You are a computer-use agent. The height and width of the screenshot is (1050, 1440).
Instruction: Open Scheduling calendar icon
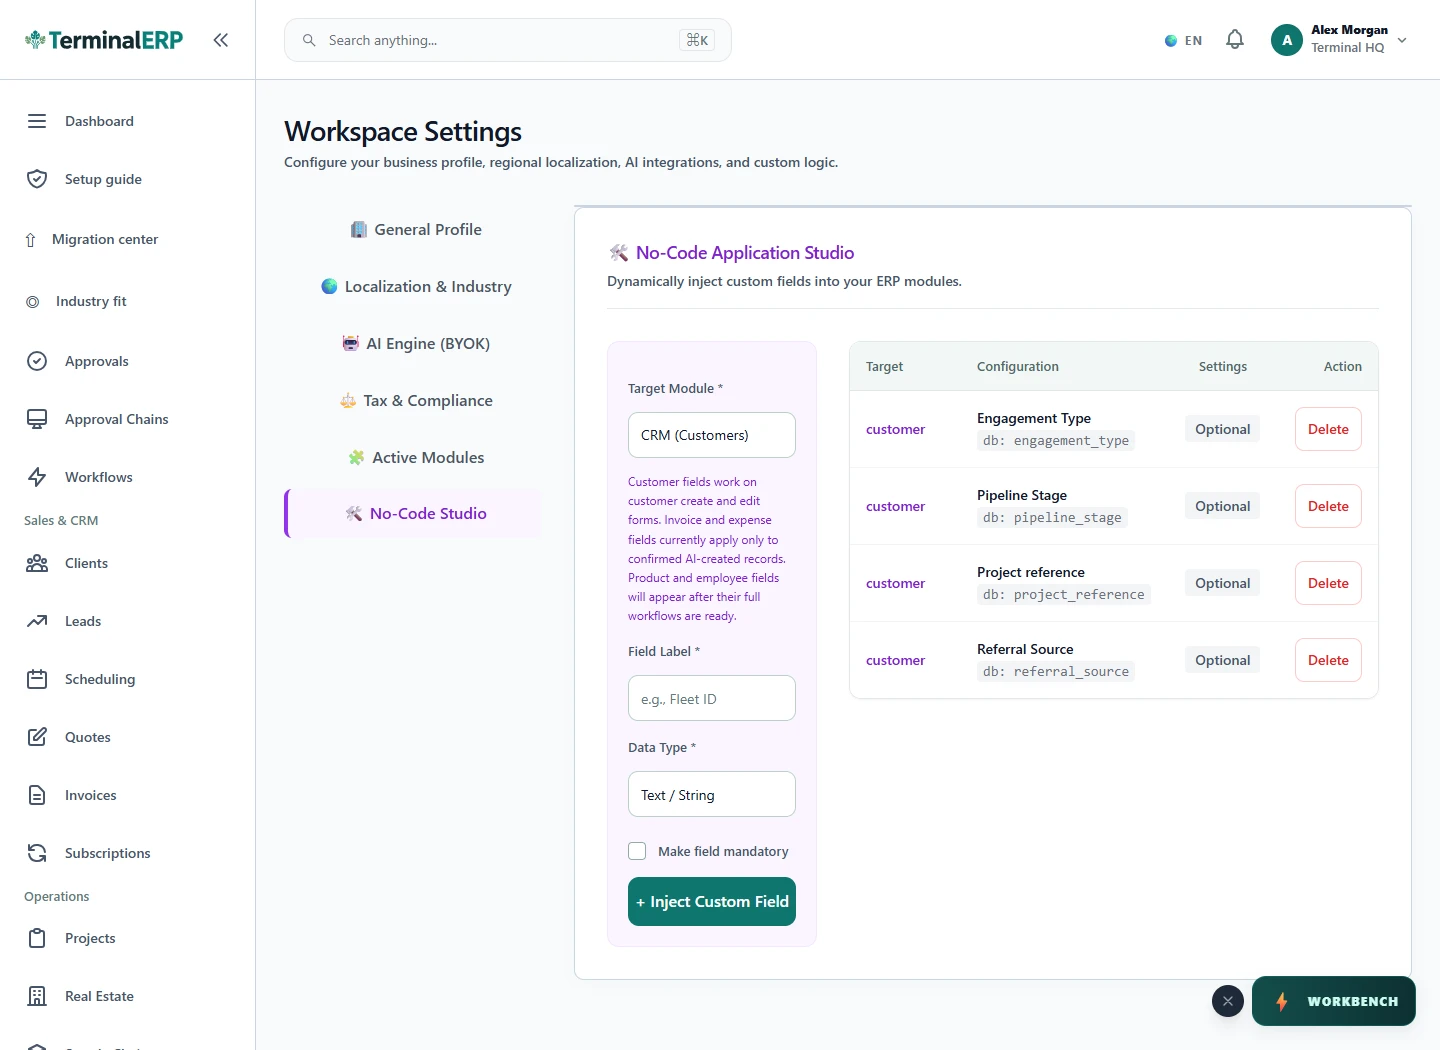[x=37, y=679]
